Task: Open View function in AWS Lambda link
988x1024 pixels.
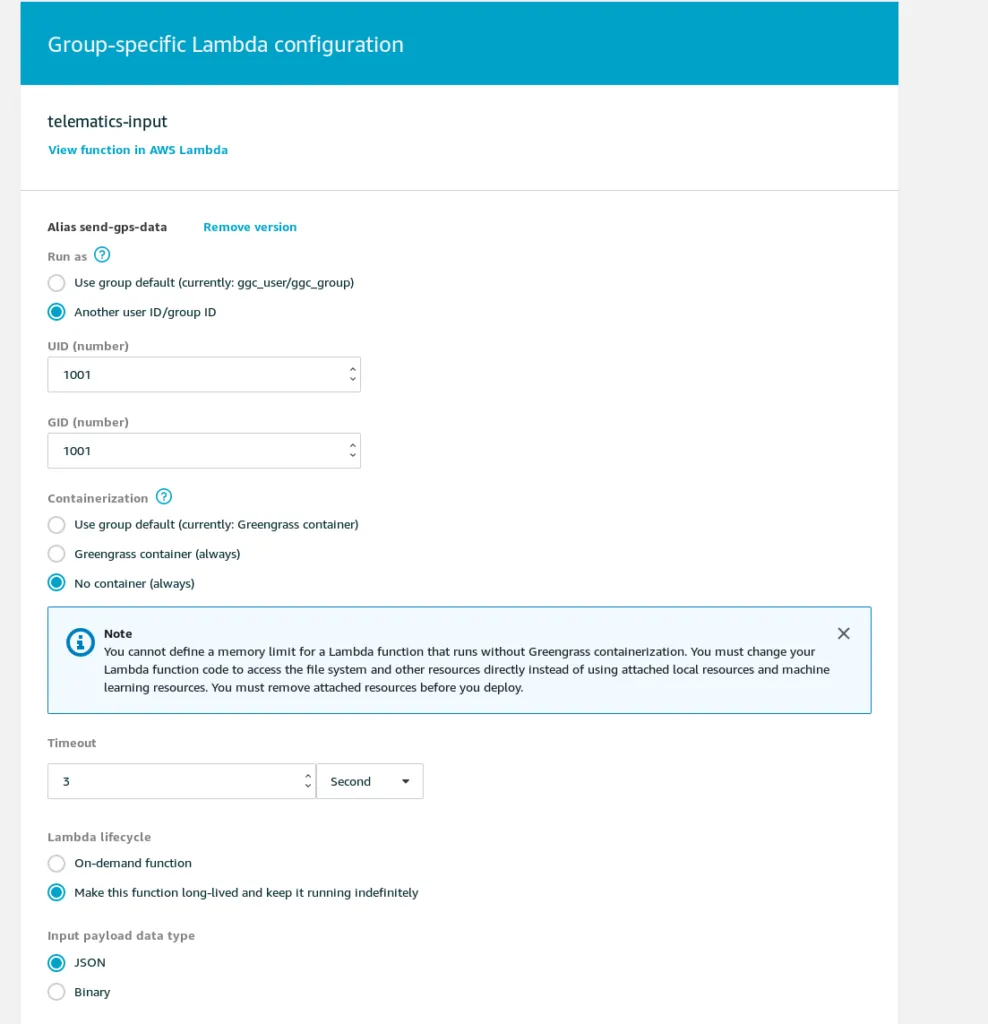Action: point(138,150)
